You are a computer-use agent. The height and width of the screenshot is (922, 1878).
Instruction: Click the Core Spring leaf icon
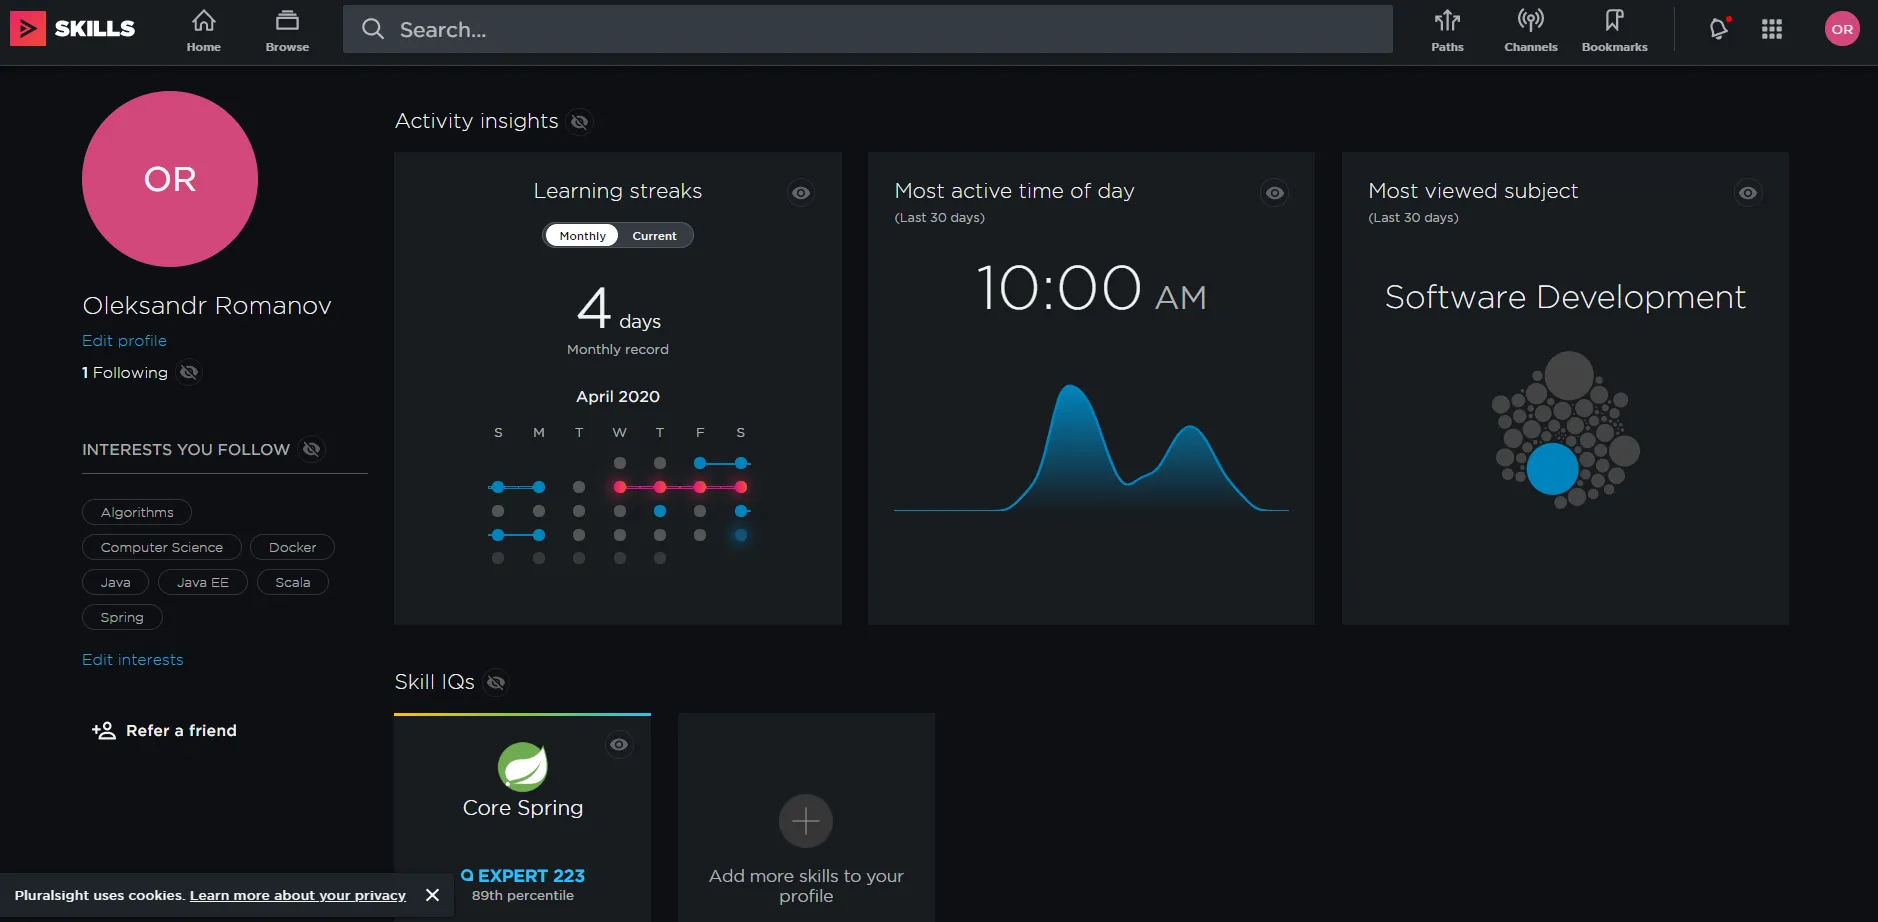tap(523, 767)
